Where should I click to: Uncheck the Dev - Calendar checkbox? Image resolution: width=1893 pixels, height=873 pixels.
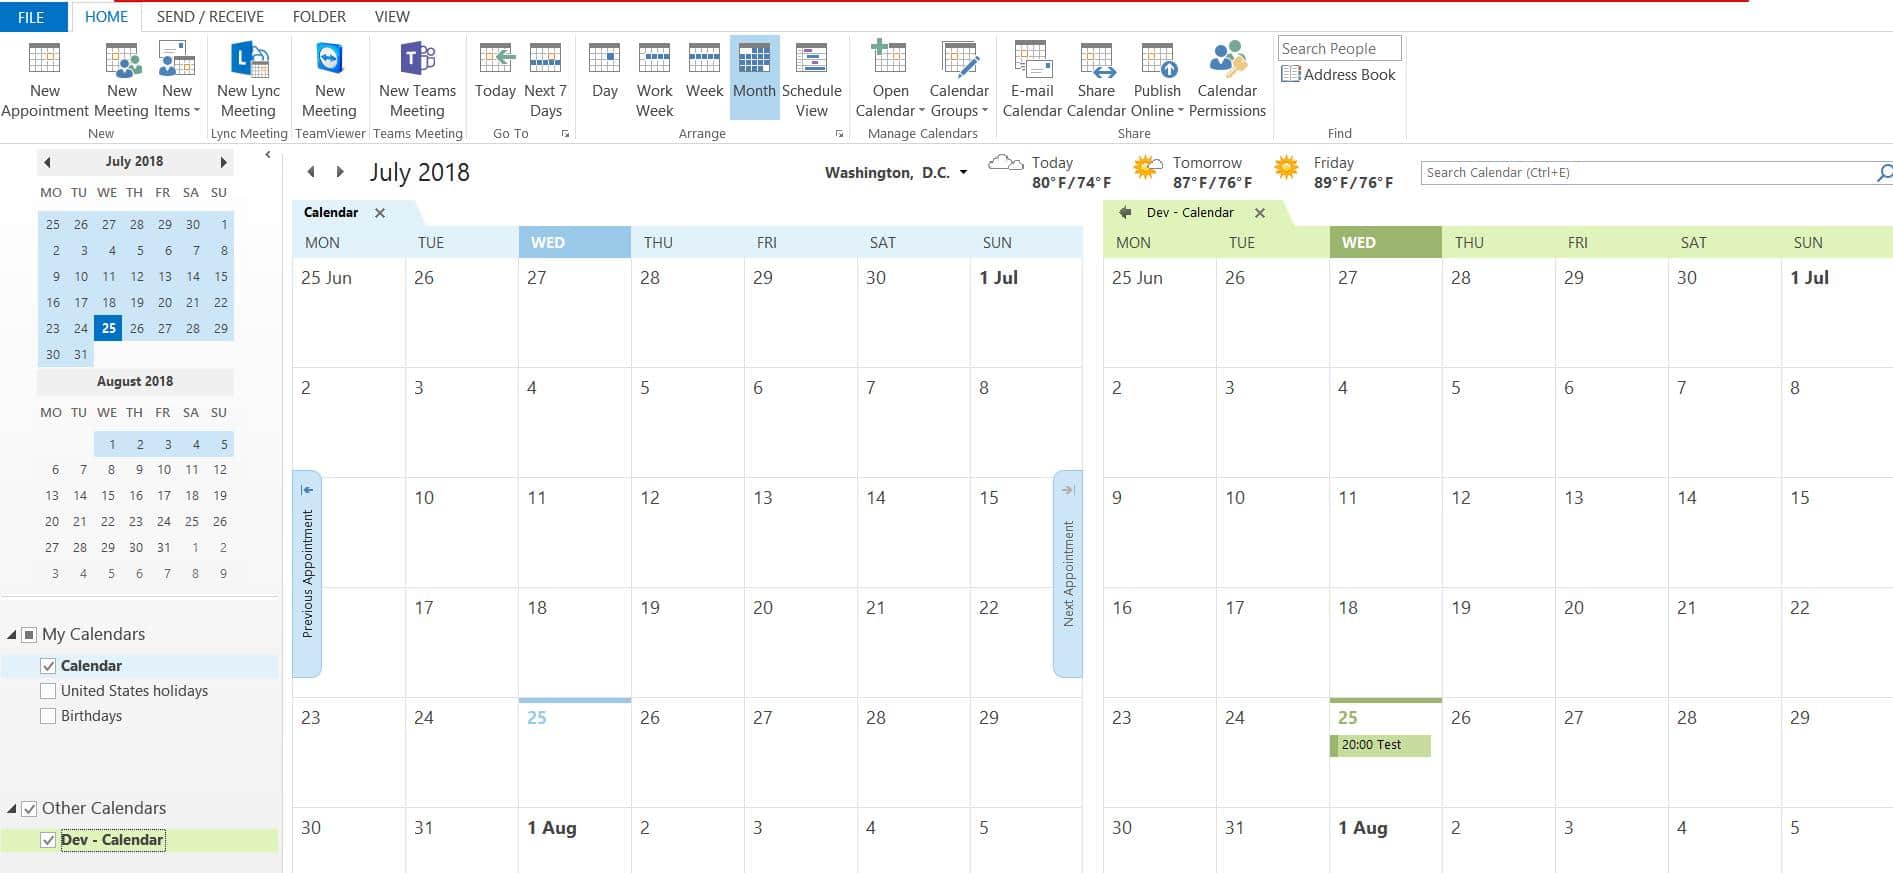[48, 840]
